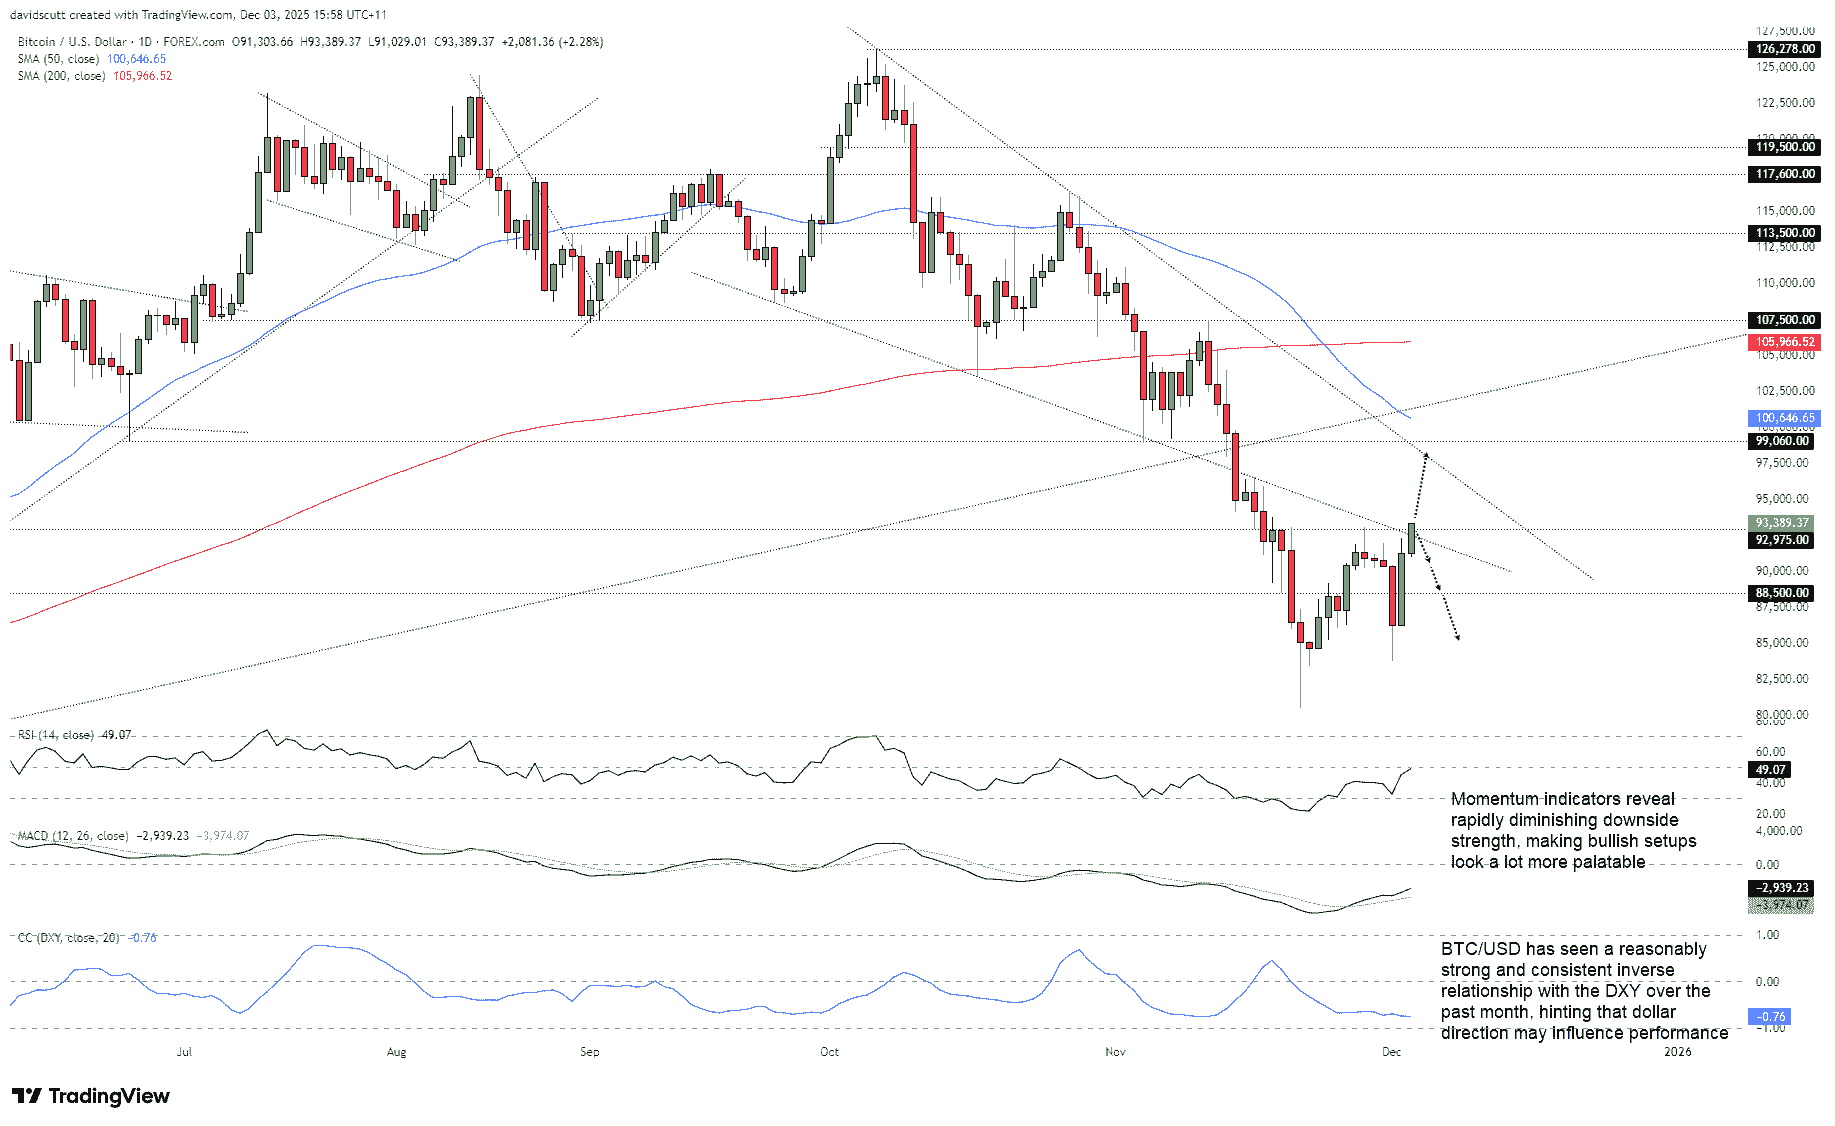Click the 126,278.00 price level label
This screenshot has height=1126, width=1835.
(x=1785, y=46)
